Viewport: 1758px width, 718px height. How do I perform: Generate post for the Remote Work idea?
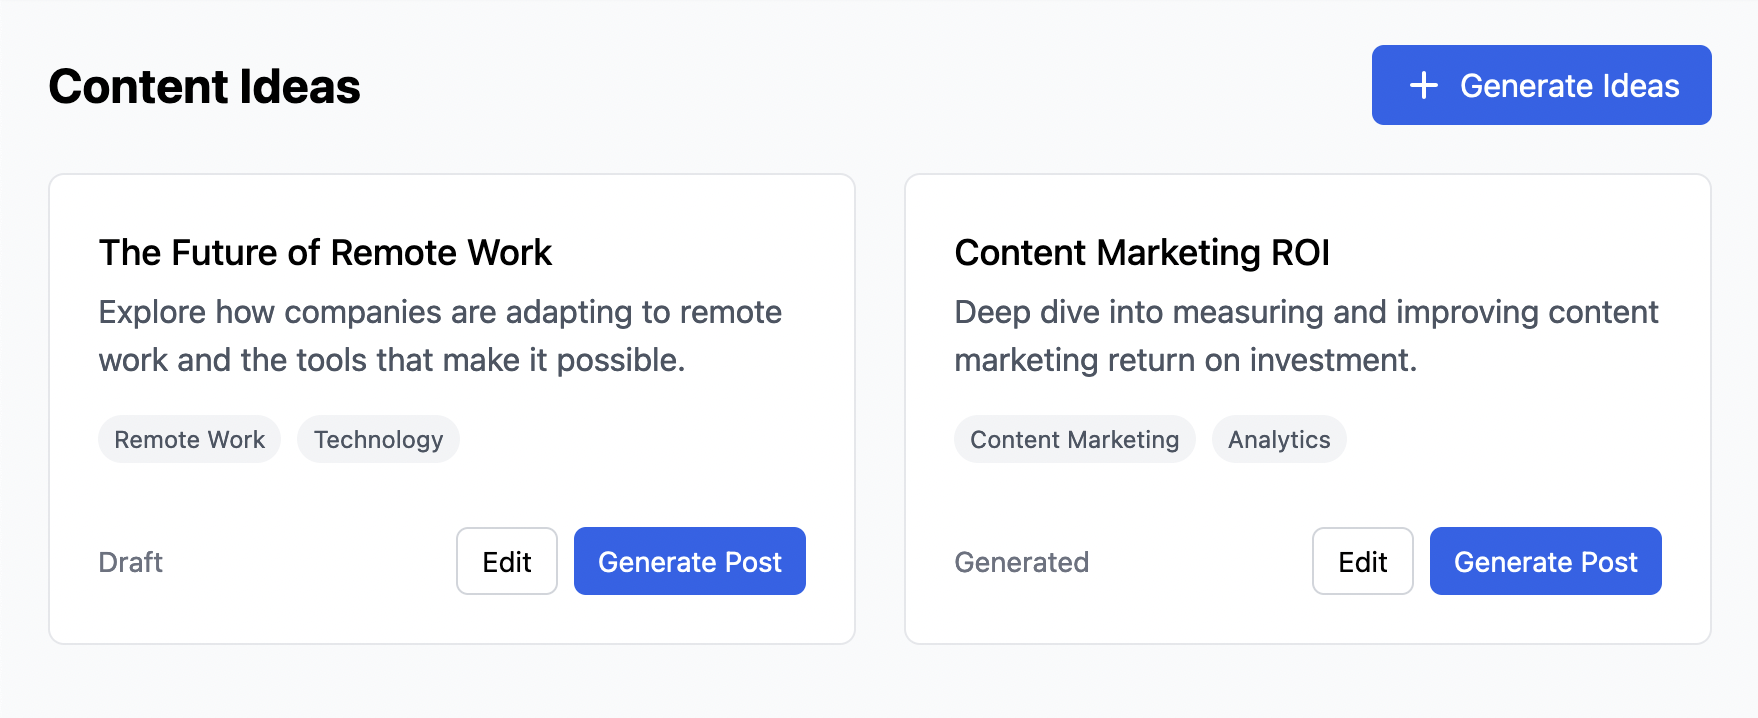pyautogui.click(x=689, y=562)
